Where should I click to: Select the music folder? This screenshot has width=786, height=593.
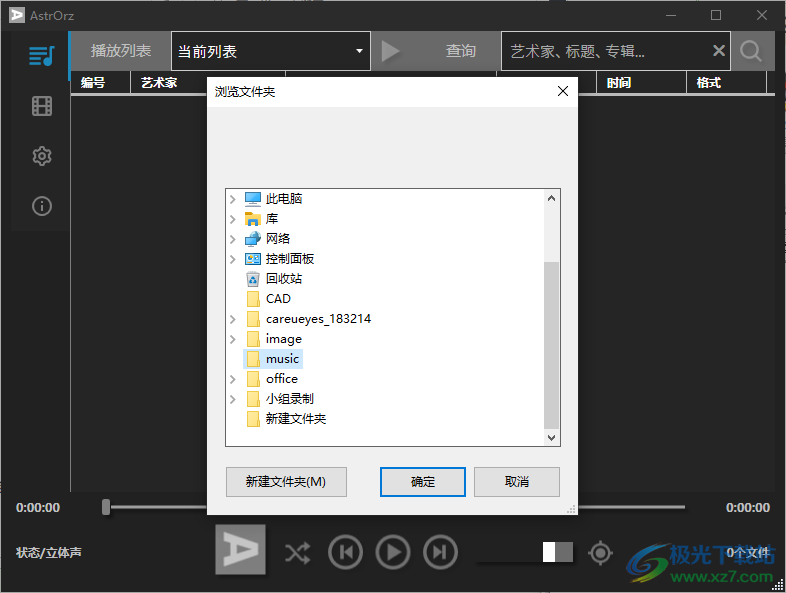tap(273, 359)
